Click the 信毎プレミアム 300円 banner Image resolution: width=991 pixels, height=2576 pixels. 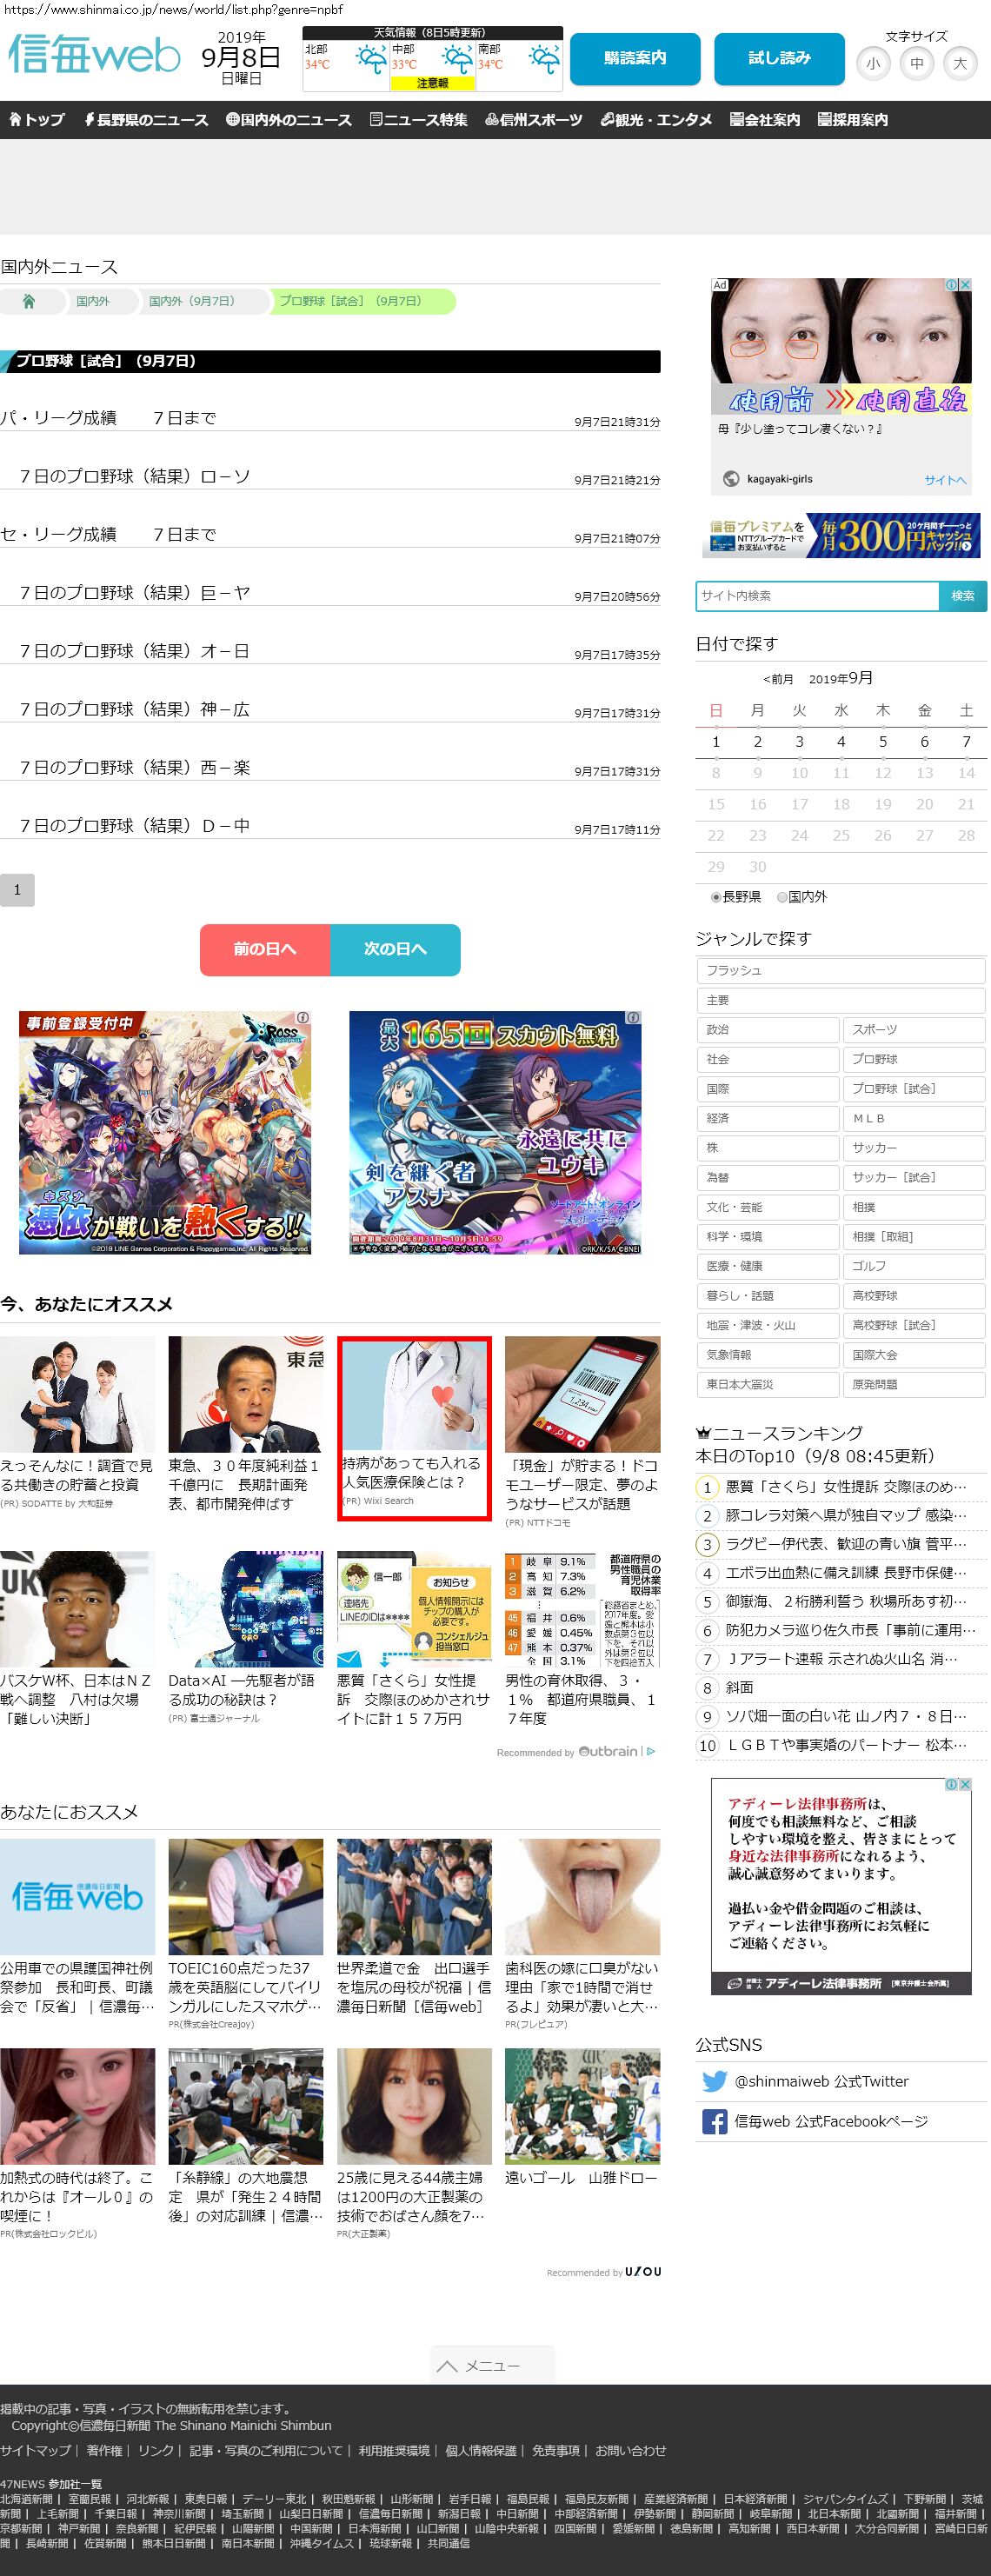click(x=841, y=536)
